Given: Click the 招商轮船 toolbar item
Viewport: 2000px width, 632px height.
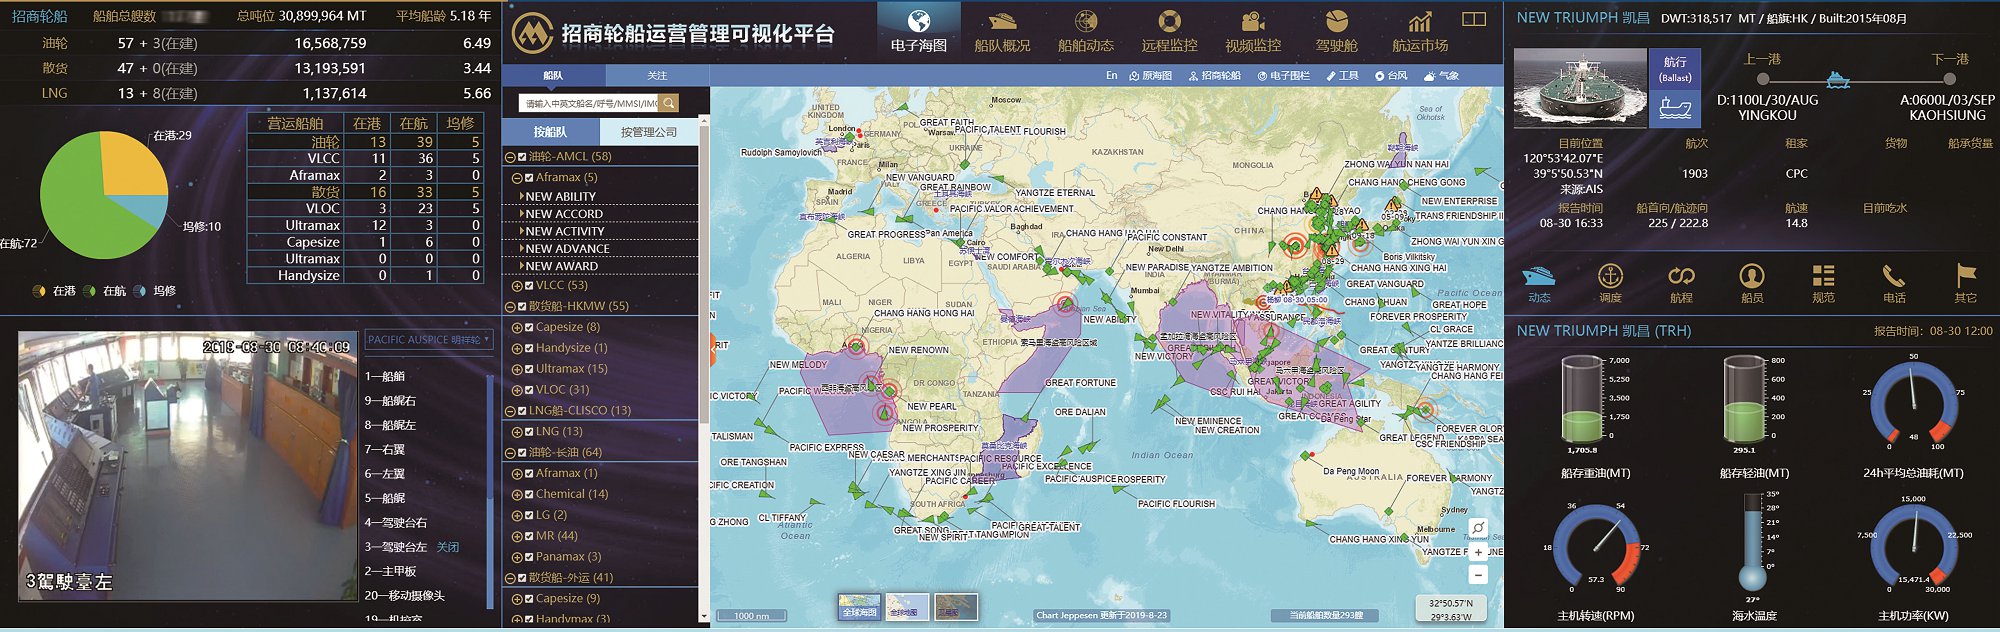Looking at the screenshot, I should click(x=1214, y=76).
